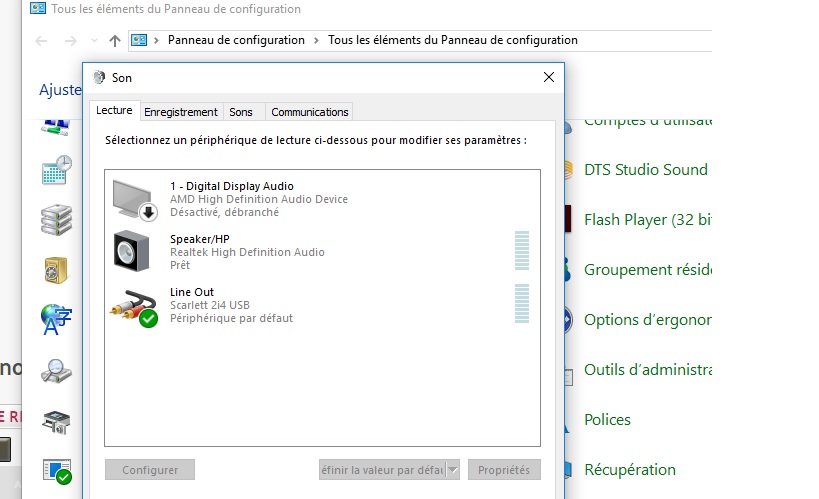Go back with the left arrow

click(41, 41)
